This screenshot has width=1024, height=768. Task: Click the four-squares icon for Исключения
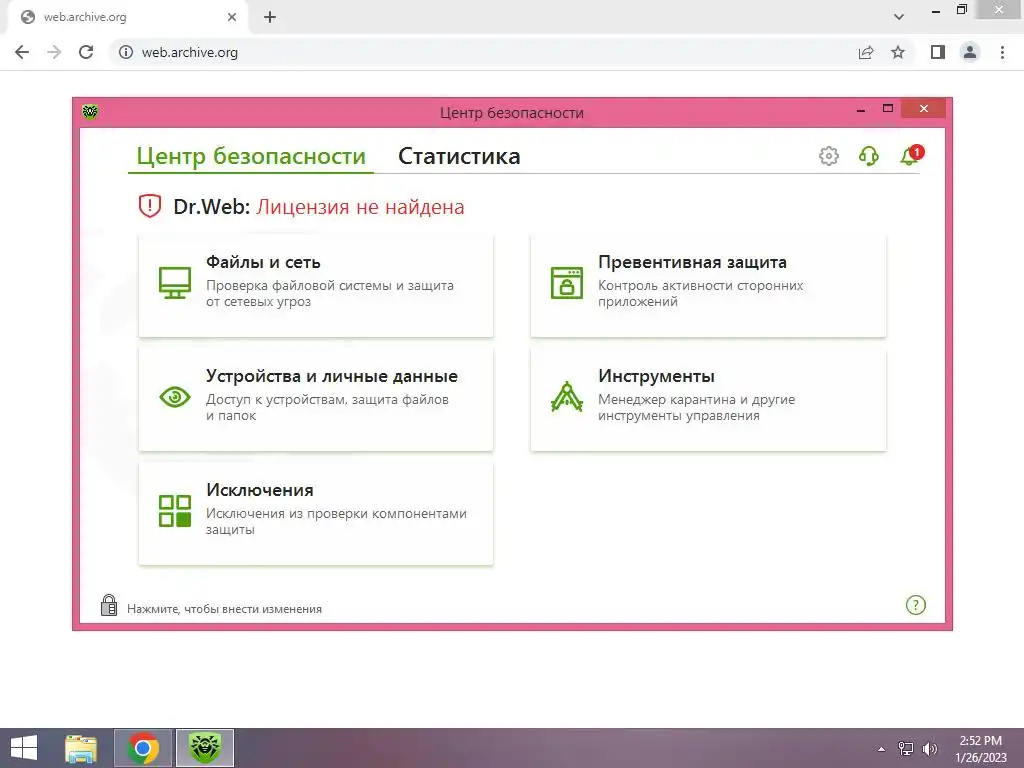(x=175, y=511)
